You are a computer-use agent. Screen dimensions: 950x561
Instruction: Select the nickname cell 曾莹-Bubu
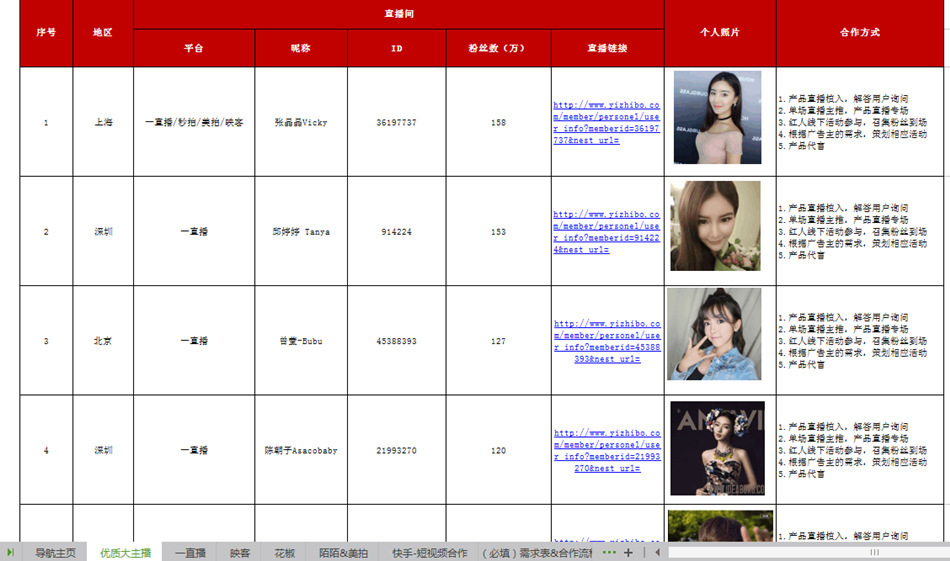[x=301, y=340]
